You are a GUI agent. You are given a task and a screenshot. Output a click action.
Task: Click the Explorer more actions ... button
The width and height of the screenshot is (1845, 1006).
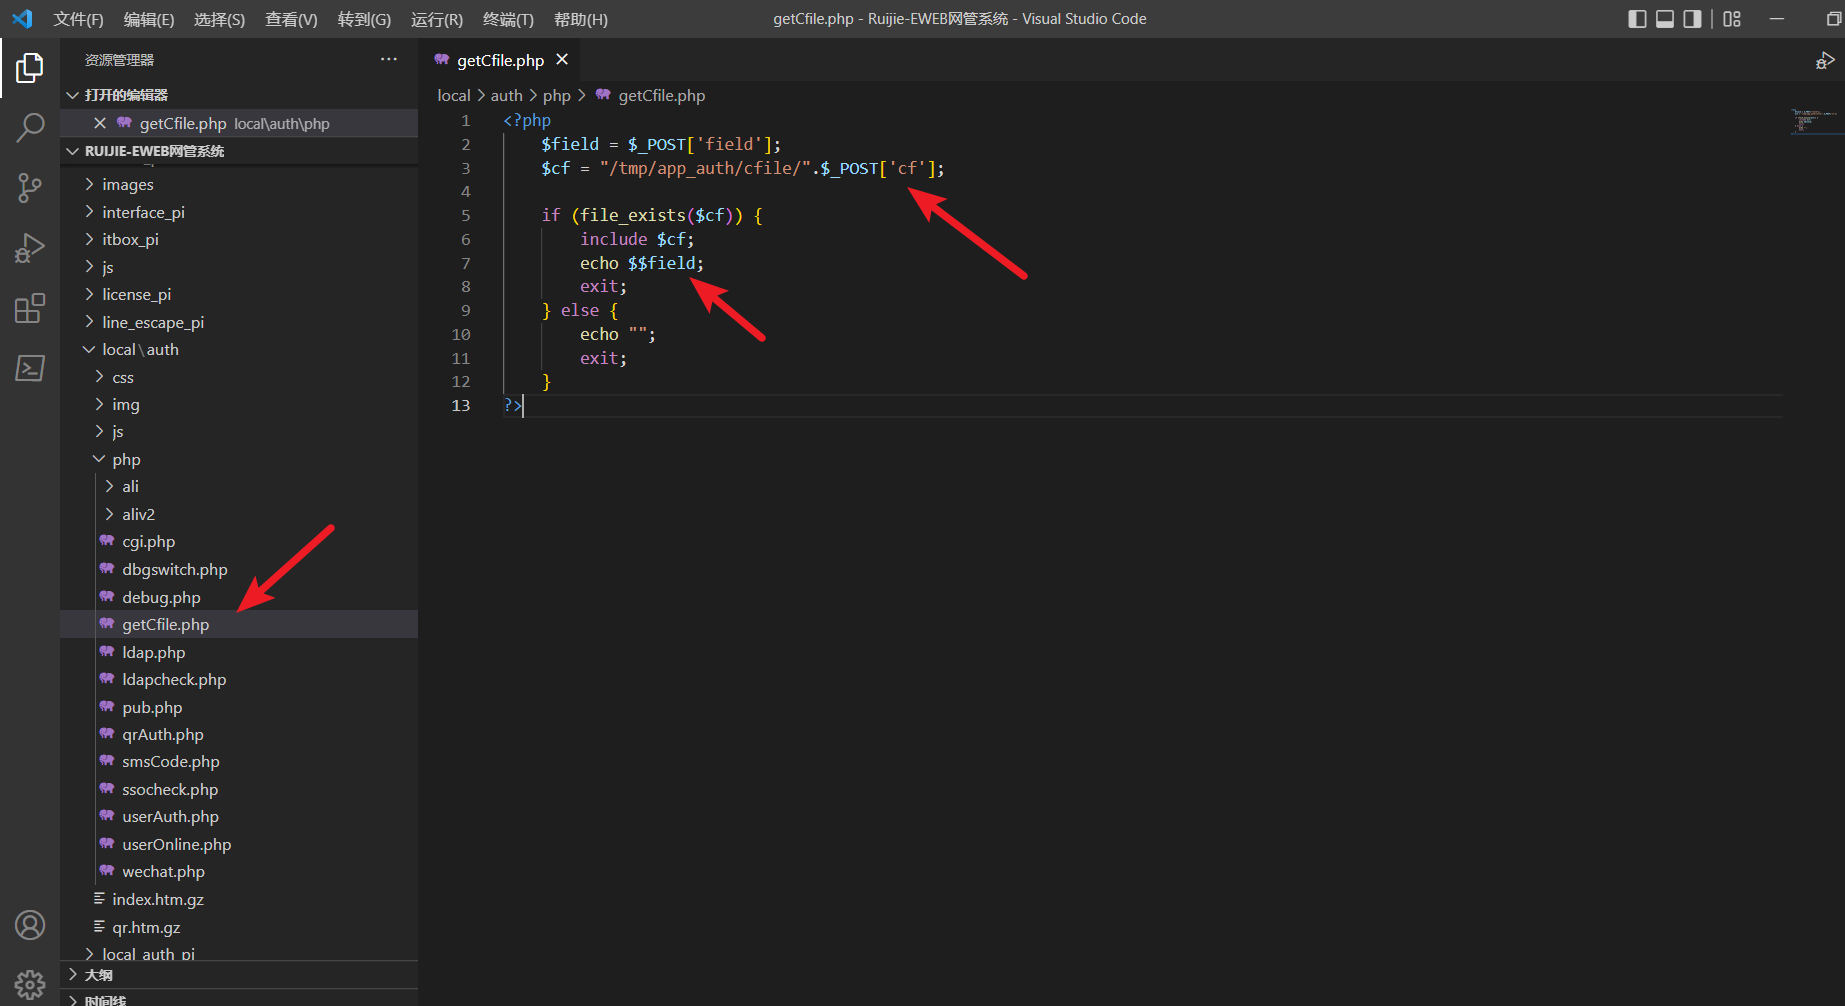coord(388,59)
